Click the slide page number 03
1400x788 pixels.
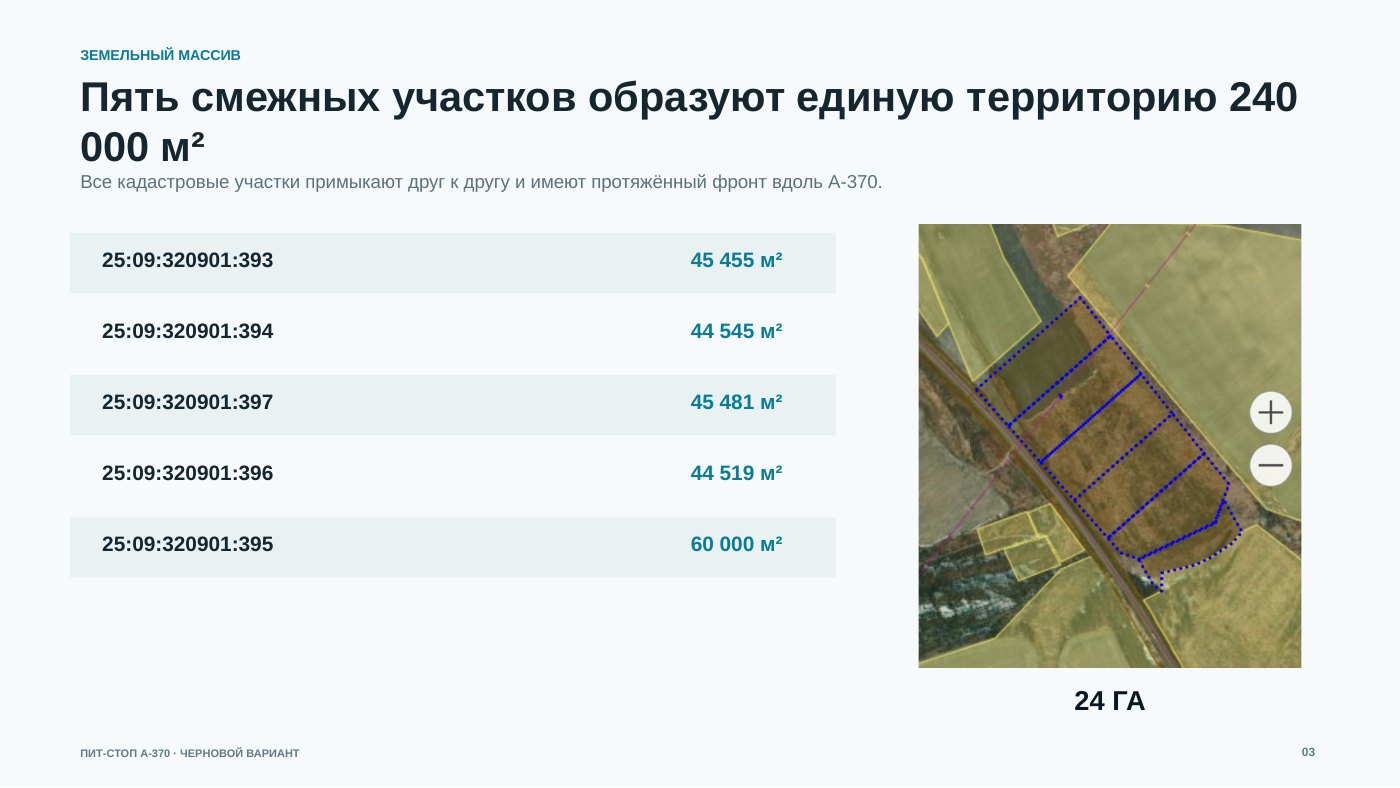(1308, 752)
